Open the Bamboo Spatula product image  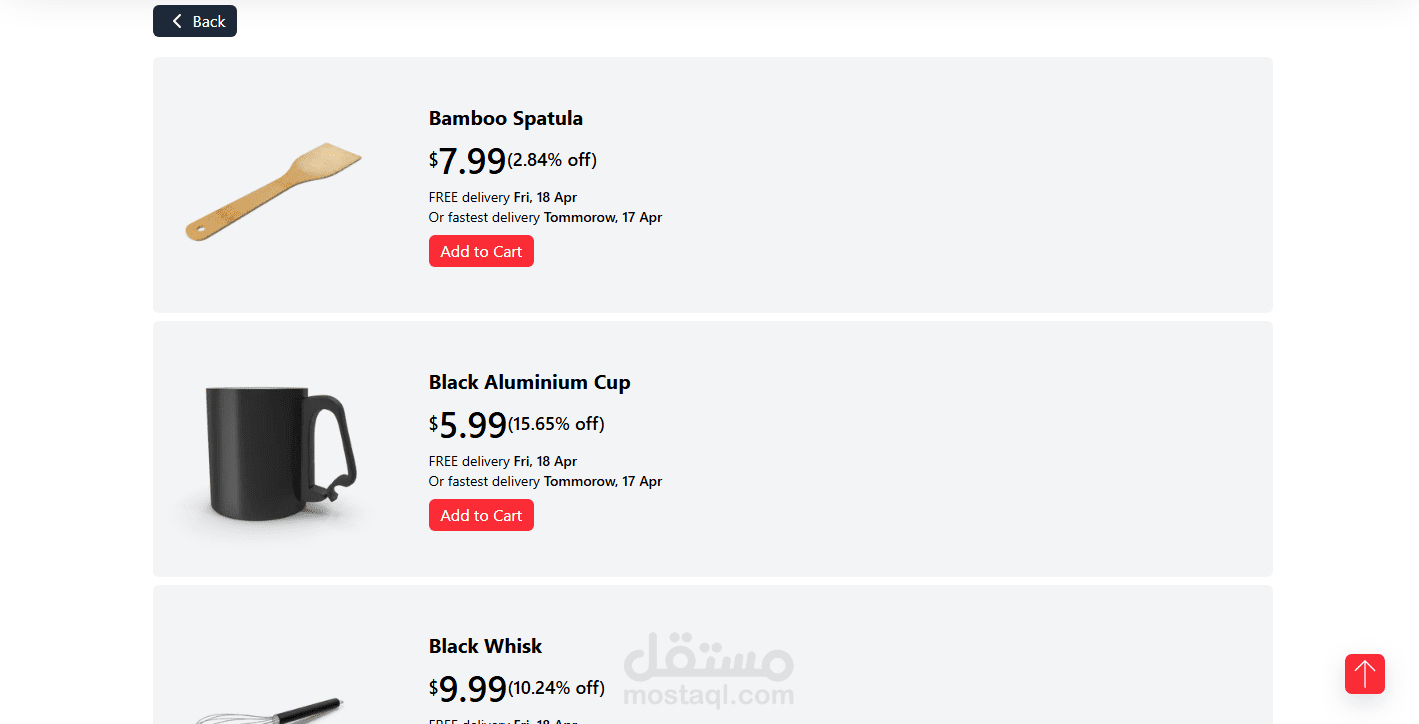coord(274,193)
